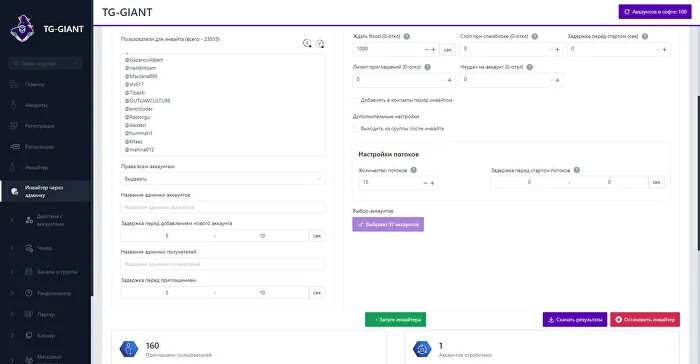Click @GazanovAlbert in the users list
700x364 pixels.
144,60
